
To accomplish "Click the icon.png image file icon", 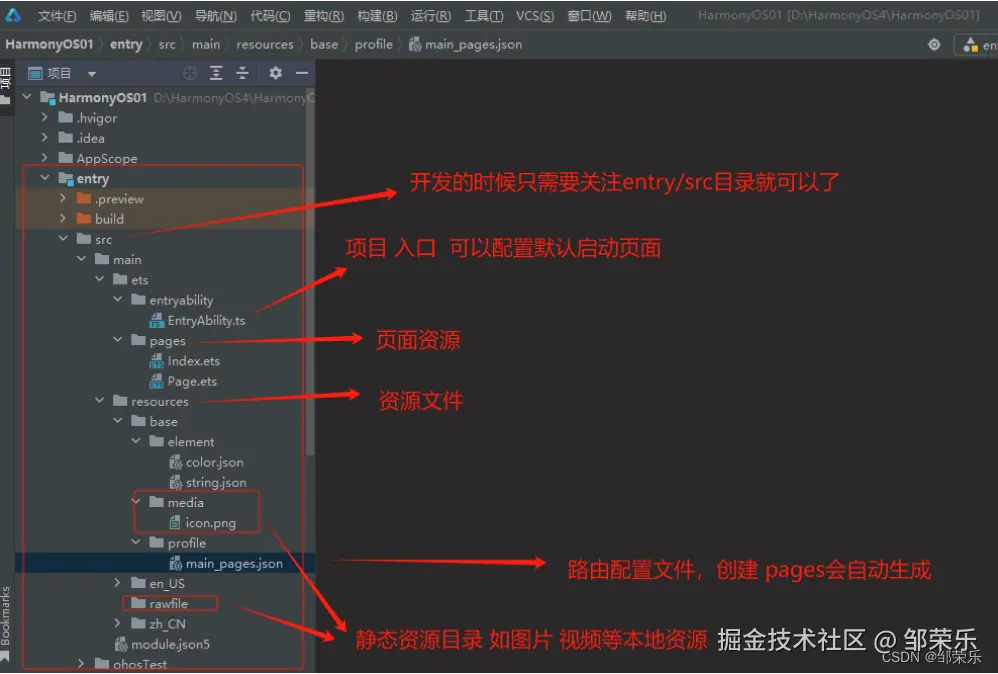I will click(175, 523).
